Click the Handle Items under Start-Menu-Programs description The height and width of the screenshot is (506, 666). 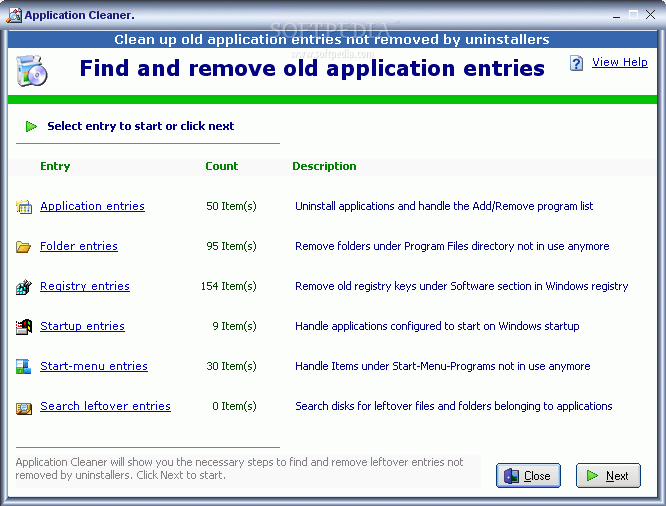443,366
